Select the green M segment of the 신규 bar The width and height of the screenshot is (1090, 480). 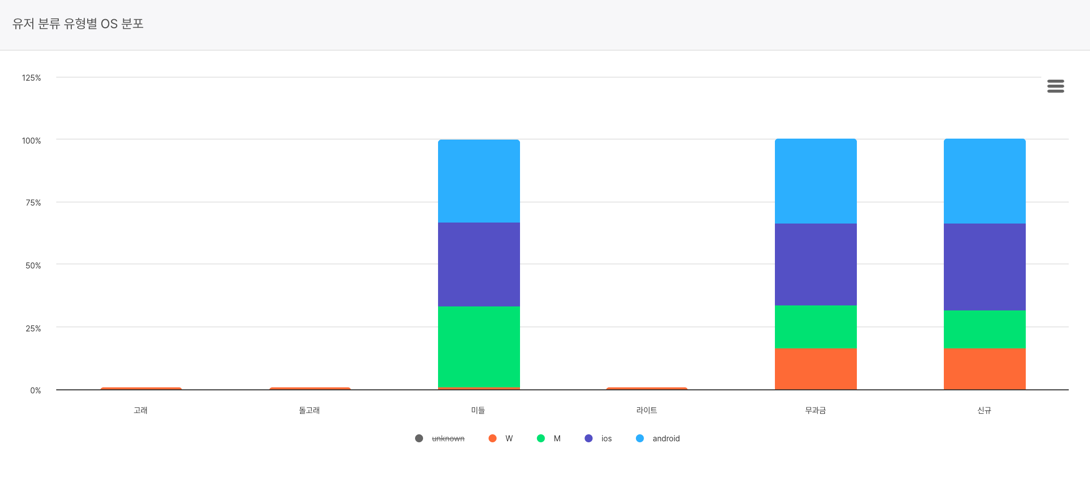point(984,329)
